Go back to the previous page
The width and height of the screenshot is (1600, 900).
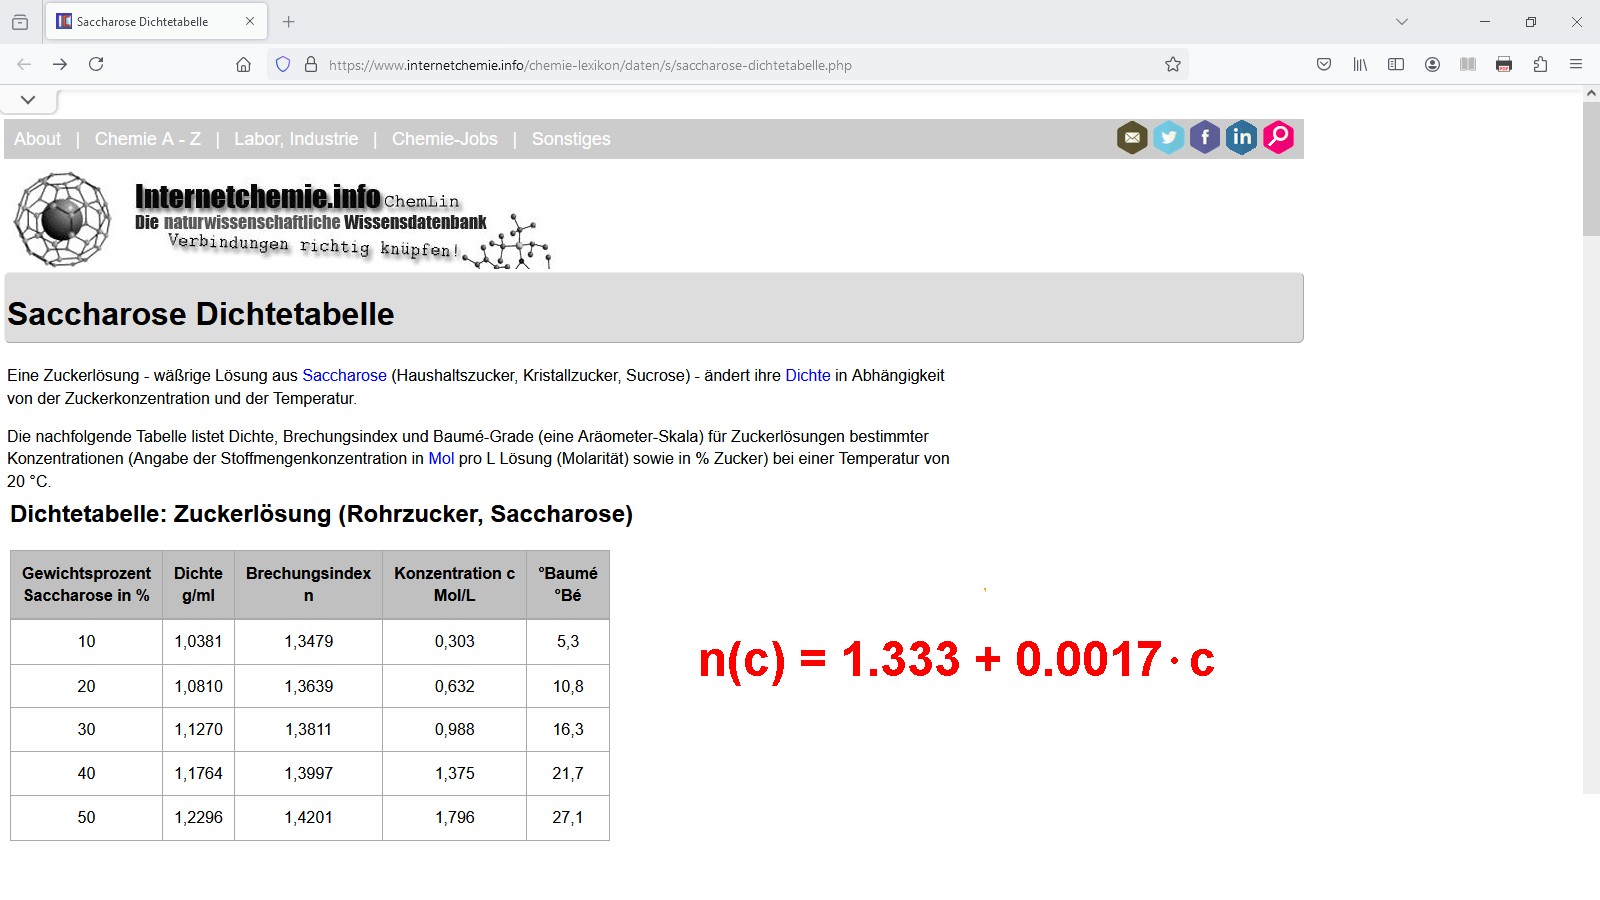[24, 64]
